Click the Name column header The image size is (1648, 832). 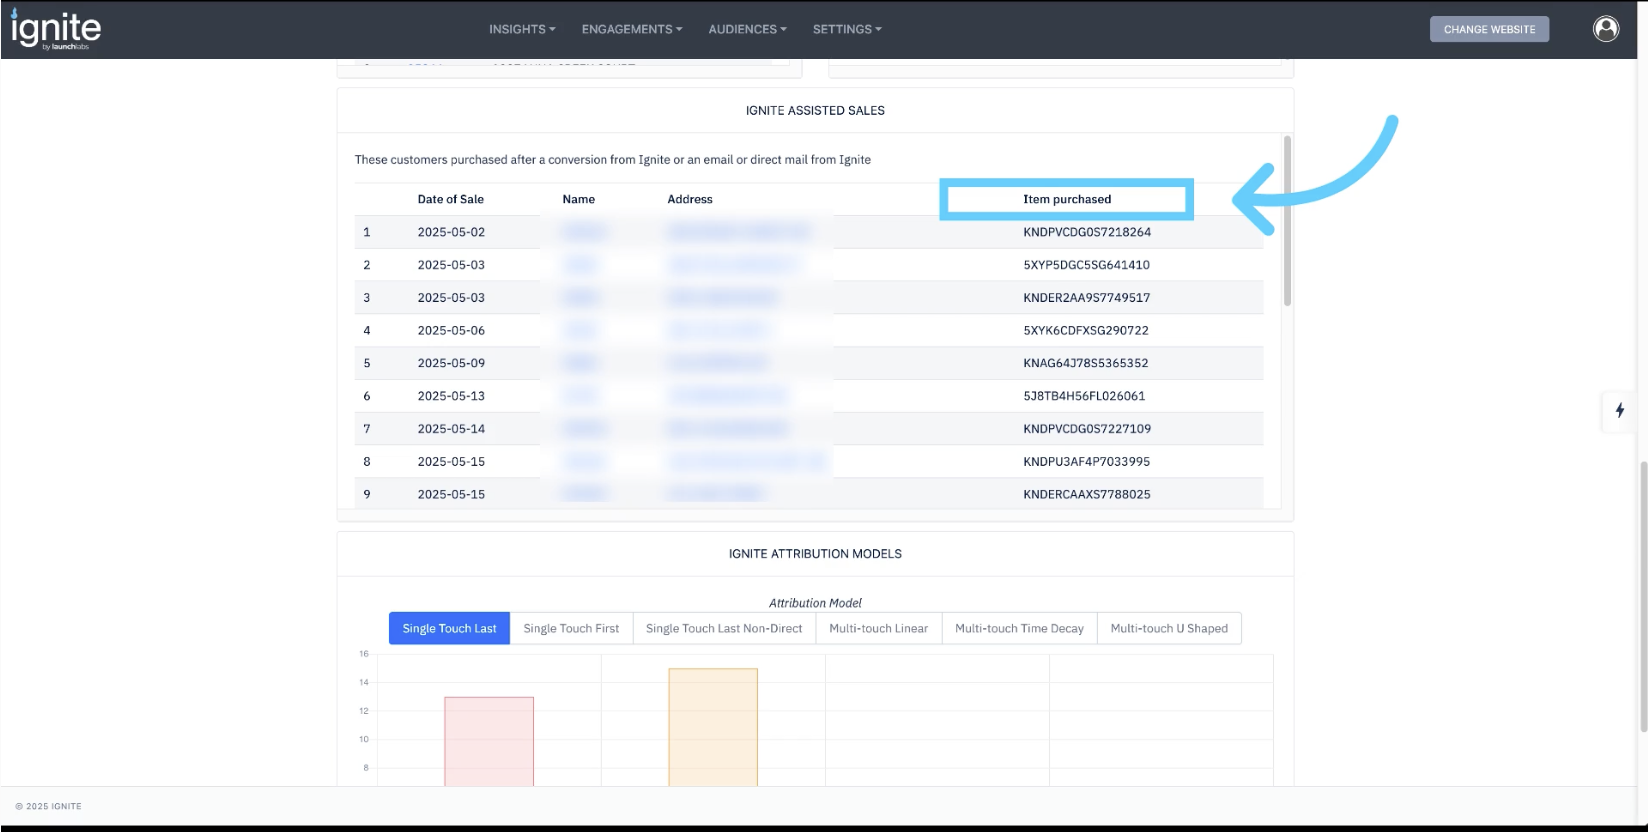(578, 199)
